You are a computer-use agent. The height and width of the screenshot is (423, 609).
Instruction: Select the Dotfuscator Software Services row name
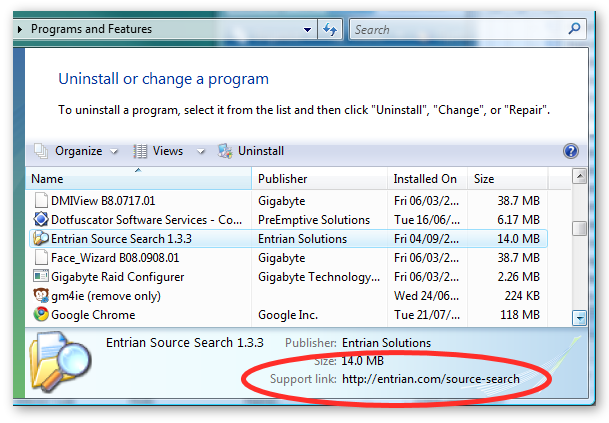146,220
